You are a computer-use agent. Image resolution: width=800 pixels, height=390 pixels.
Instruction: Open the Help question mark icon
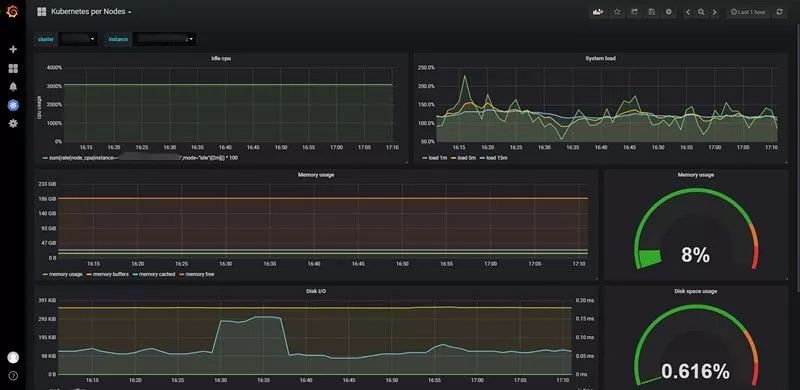[13, 375]
